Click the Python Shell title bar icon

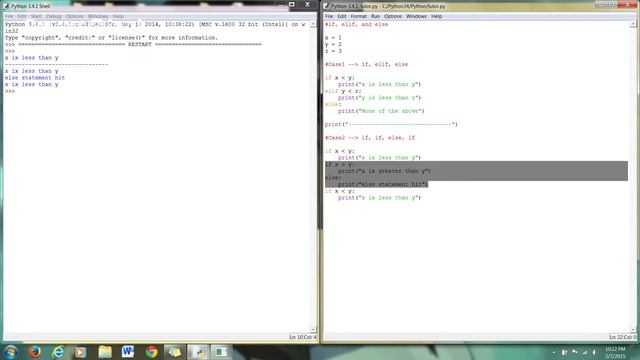pos(7,6)
